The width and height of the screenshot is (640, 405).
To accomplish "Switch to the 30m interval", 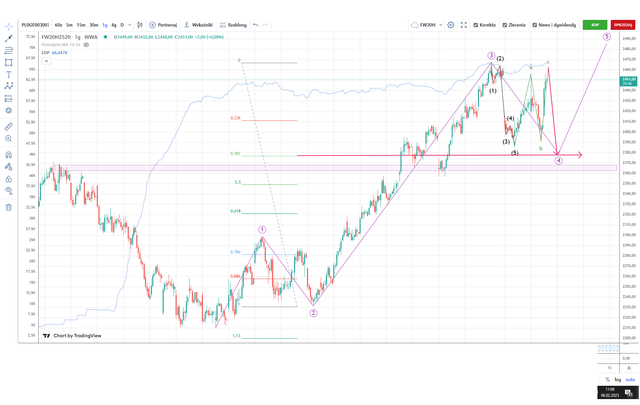I will (94, 25).
